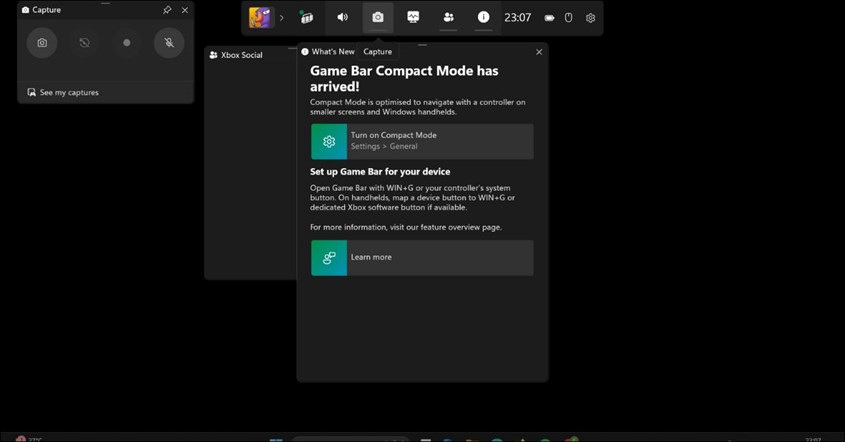Click Turn on Compact Mode card
845x442 pixels.
pyautogui.click(x=422, y=141)
